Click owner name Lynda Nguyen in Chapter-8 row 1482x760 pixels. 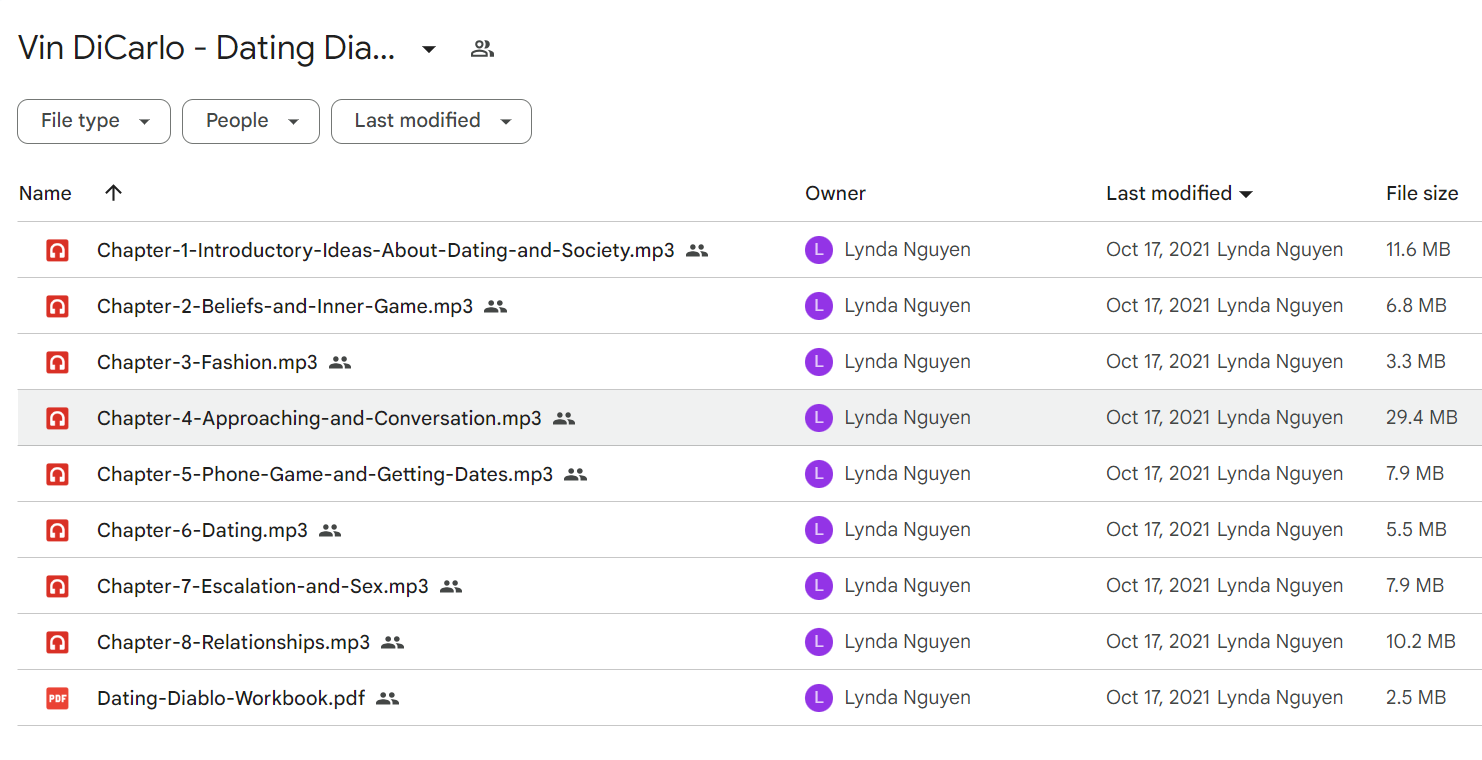tap(907, 642)
